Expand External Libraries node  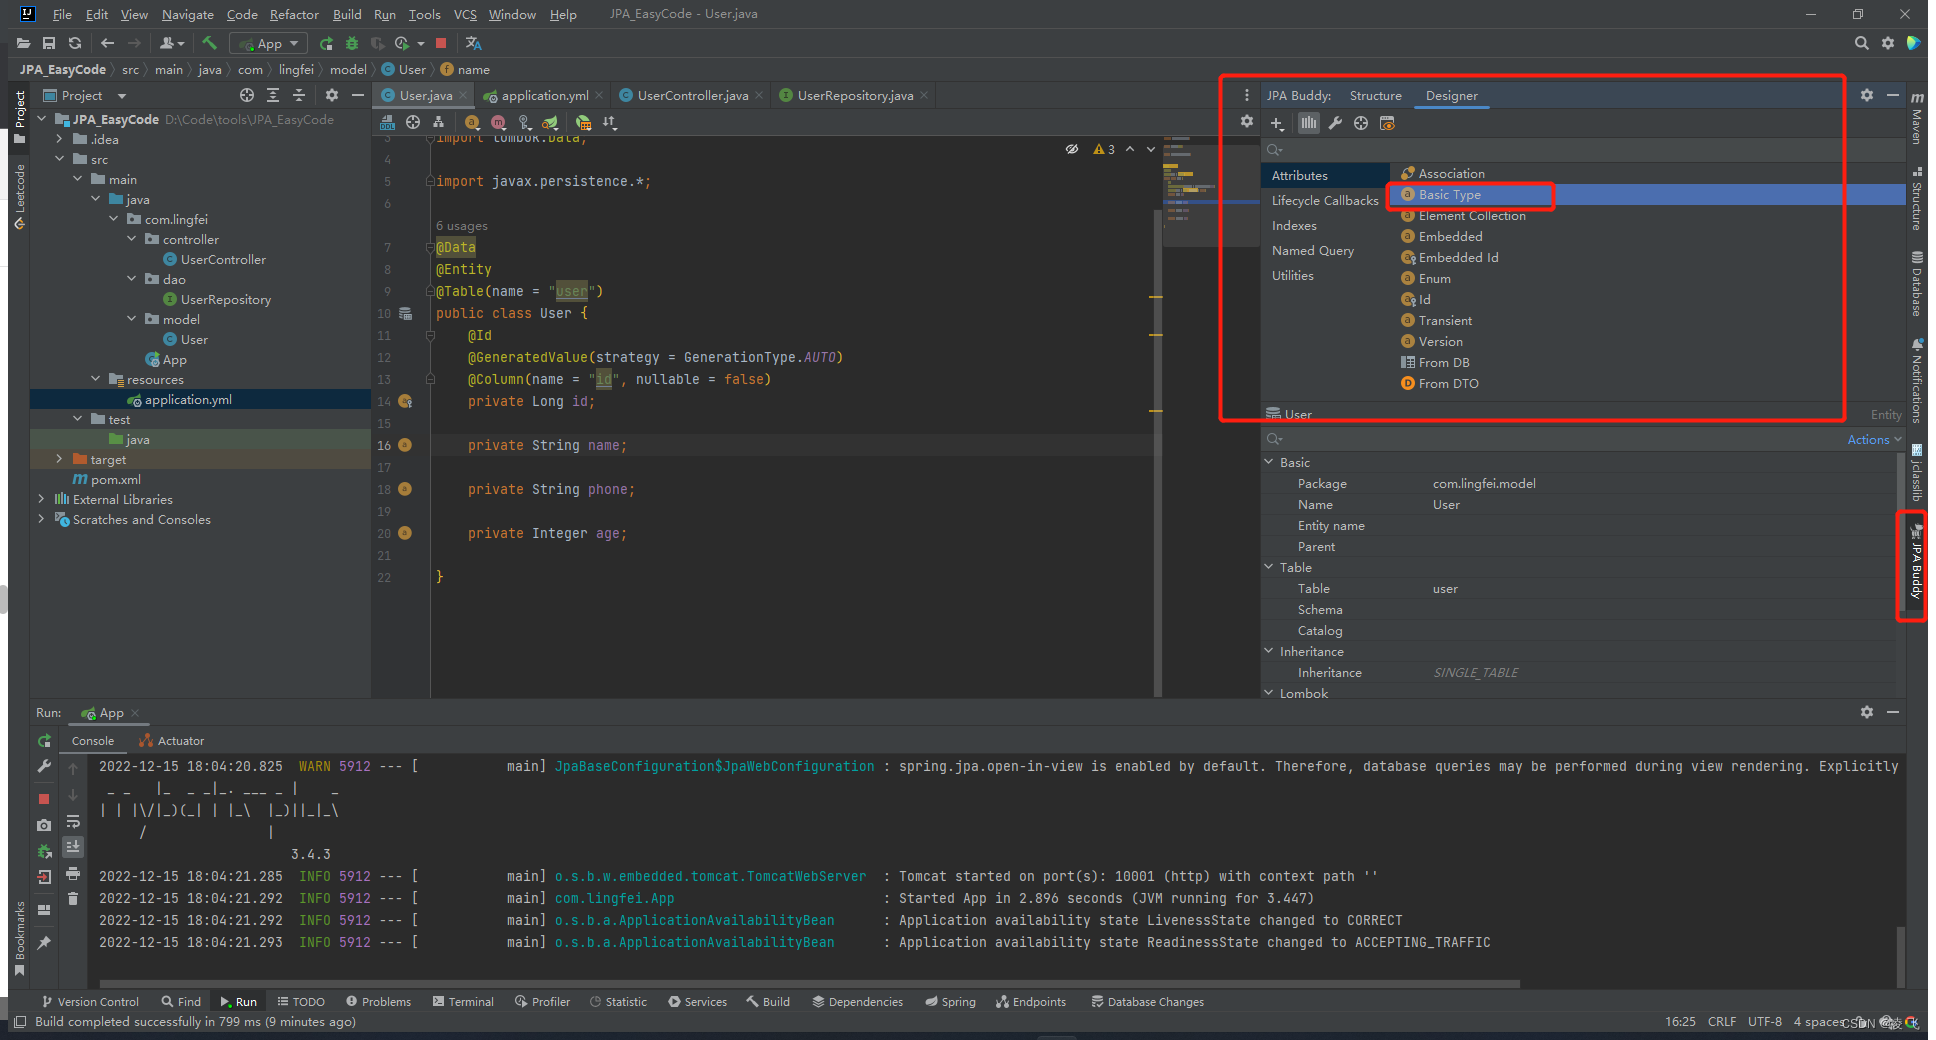click(x=41, y=499)
